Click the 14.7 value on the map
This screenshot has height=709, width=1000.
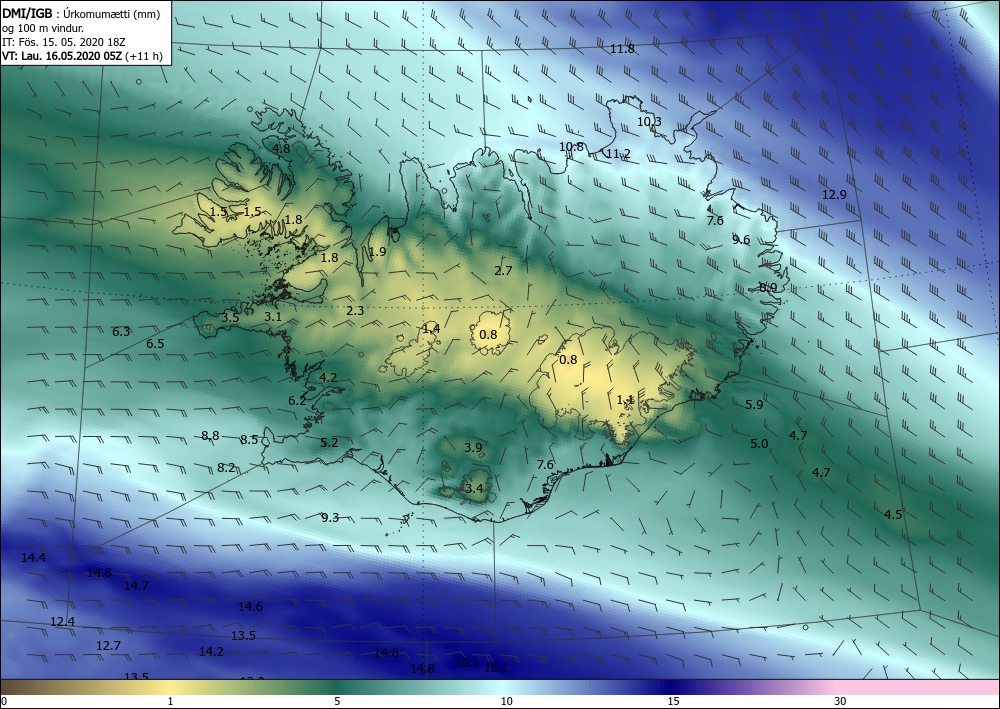pos(136,585)
